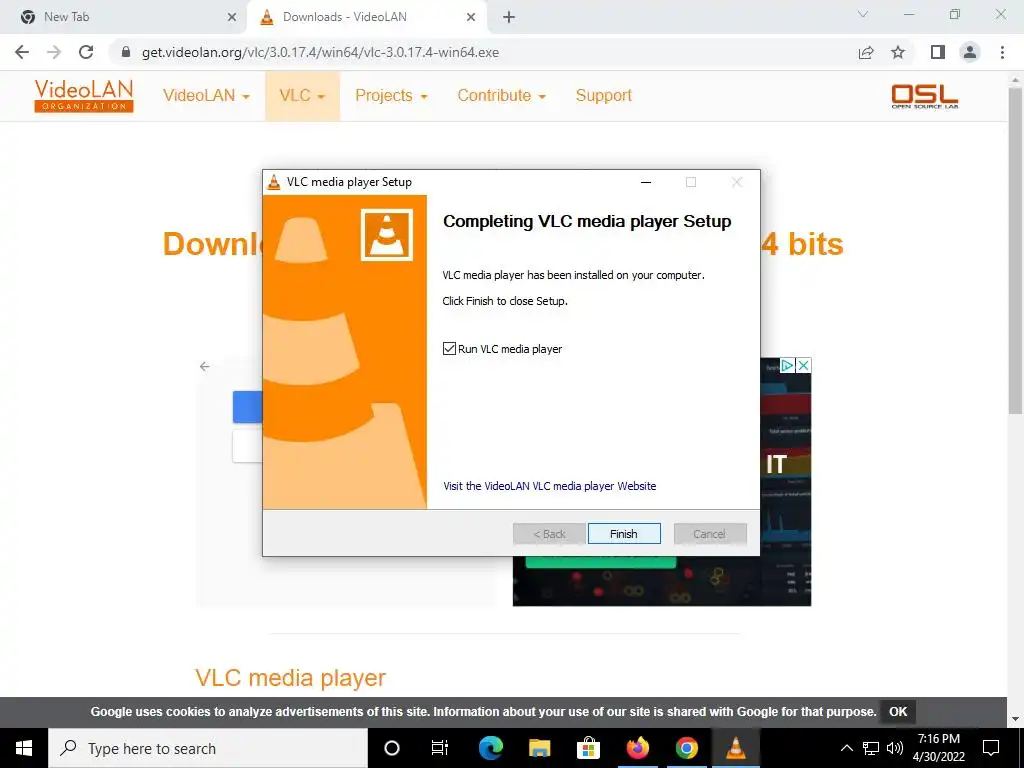Image resolution: width=1024 pixels, height=768 pixels.
Task: Click the Chrome back arrow
Action: coord(22,52)
